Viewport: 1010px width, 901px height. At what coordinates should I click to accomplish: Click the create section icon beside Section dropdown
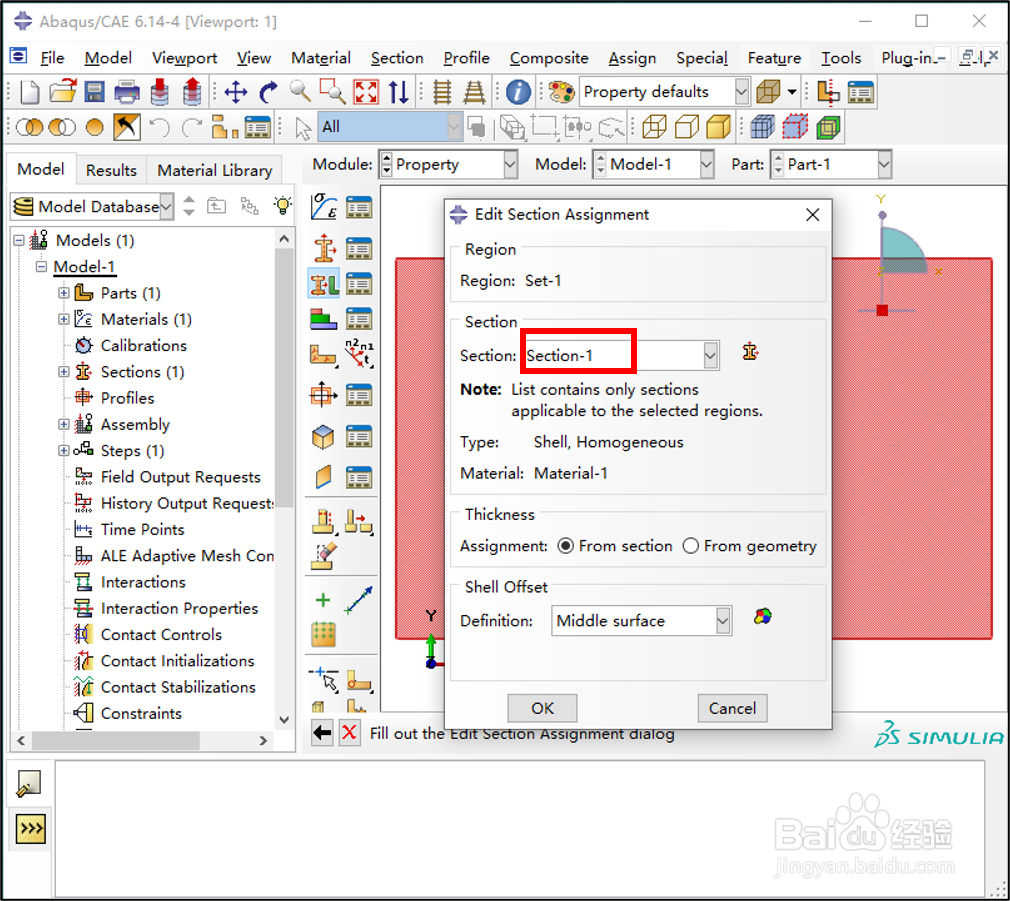tap(750, 352)
